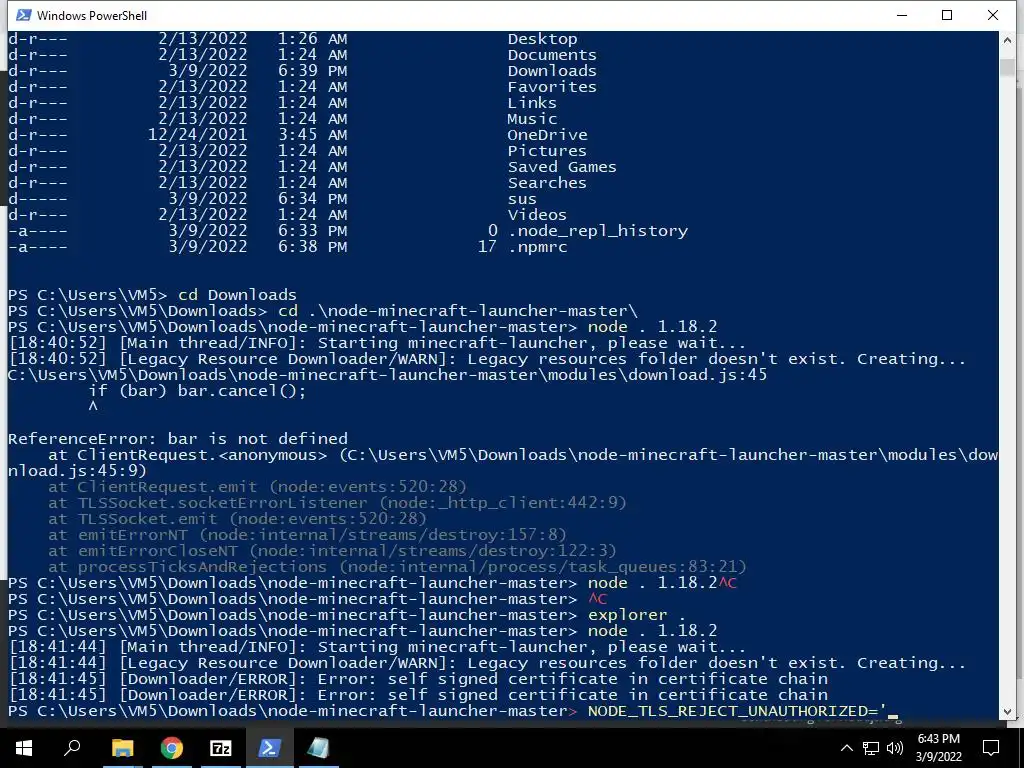1024x768 pixels.
Task: Open taskbar Search magnifier
Action: [x=72, y=748]
